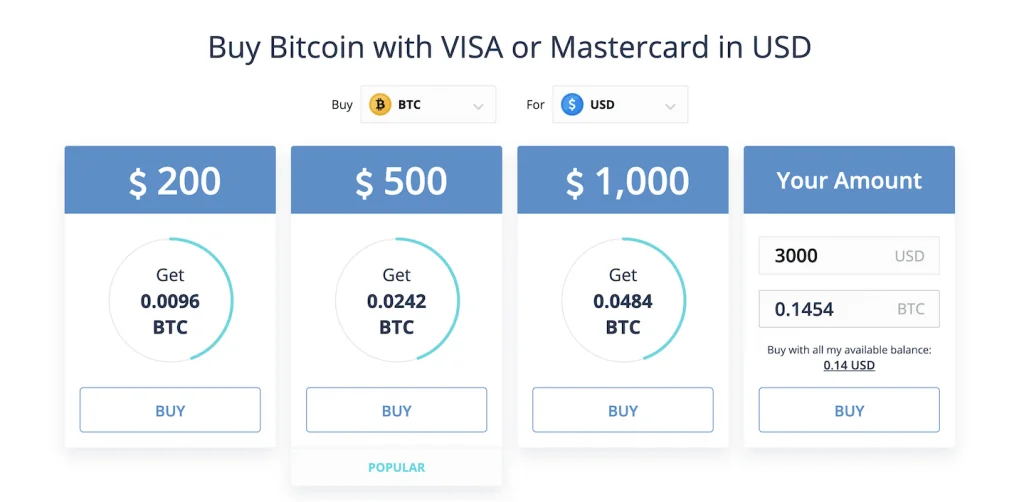The width and height of the screenshot is (1024, 502).
Task: Select the $200 card header
Action: (170, 180)
